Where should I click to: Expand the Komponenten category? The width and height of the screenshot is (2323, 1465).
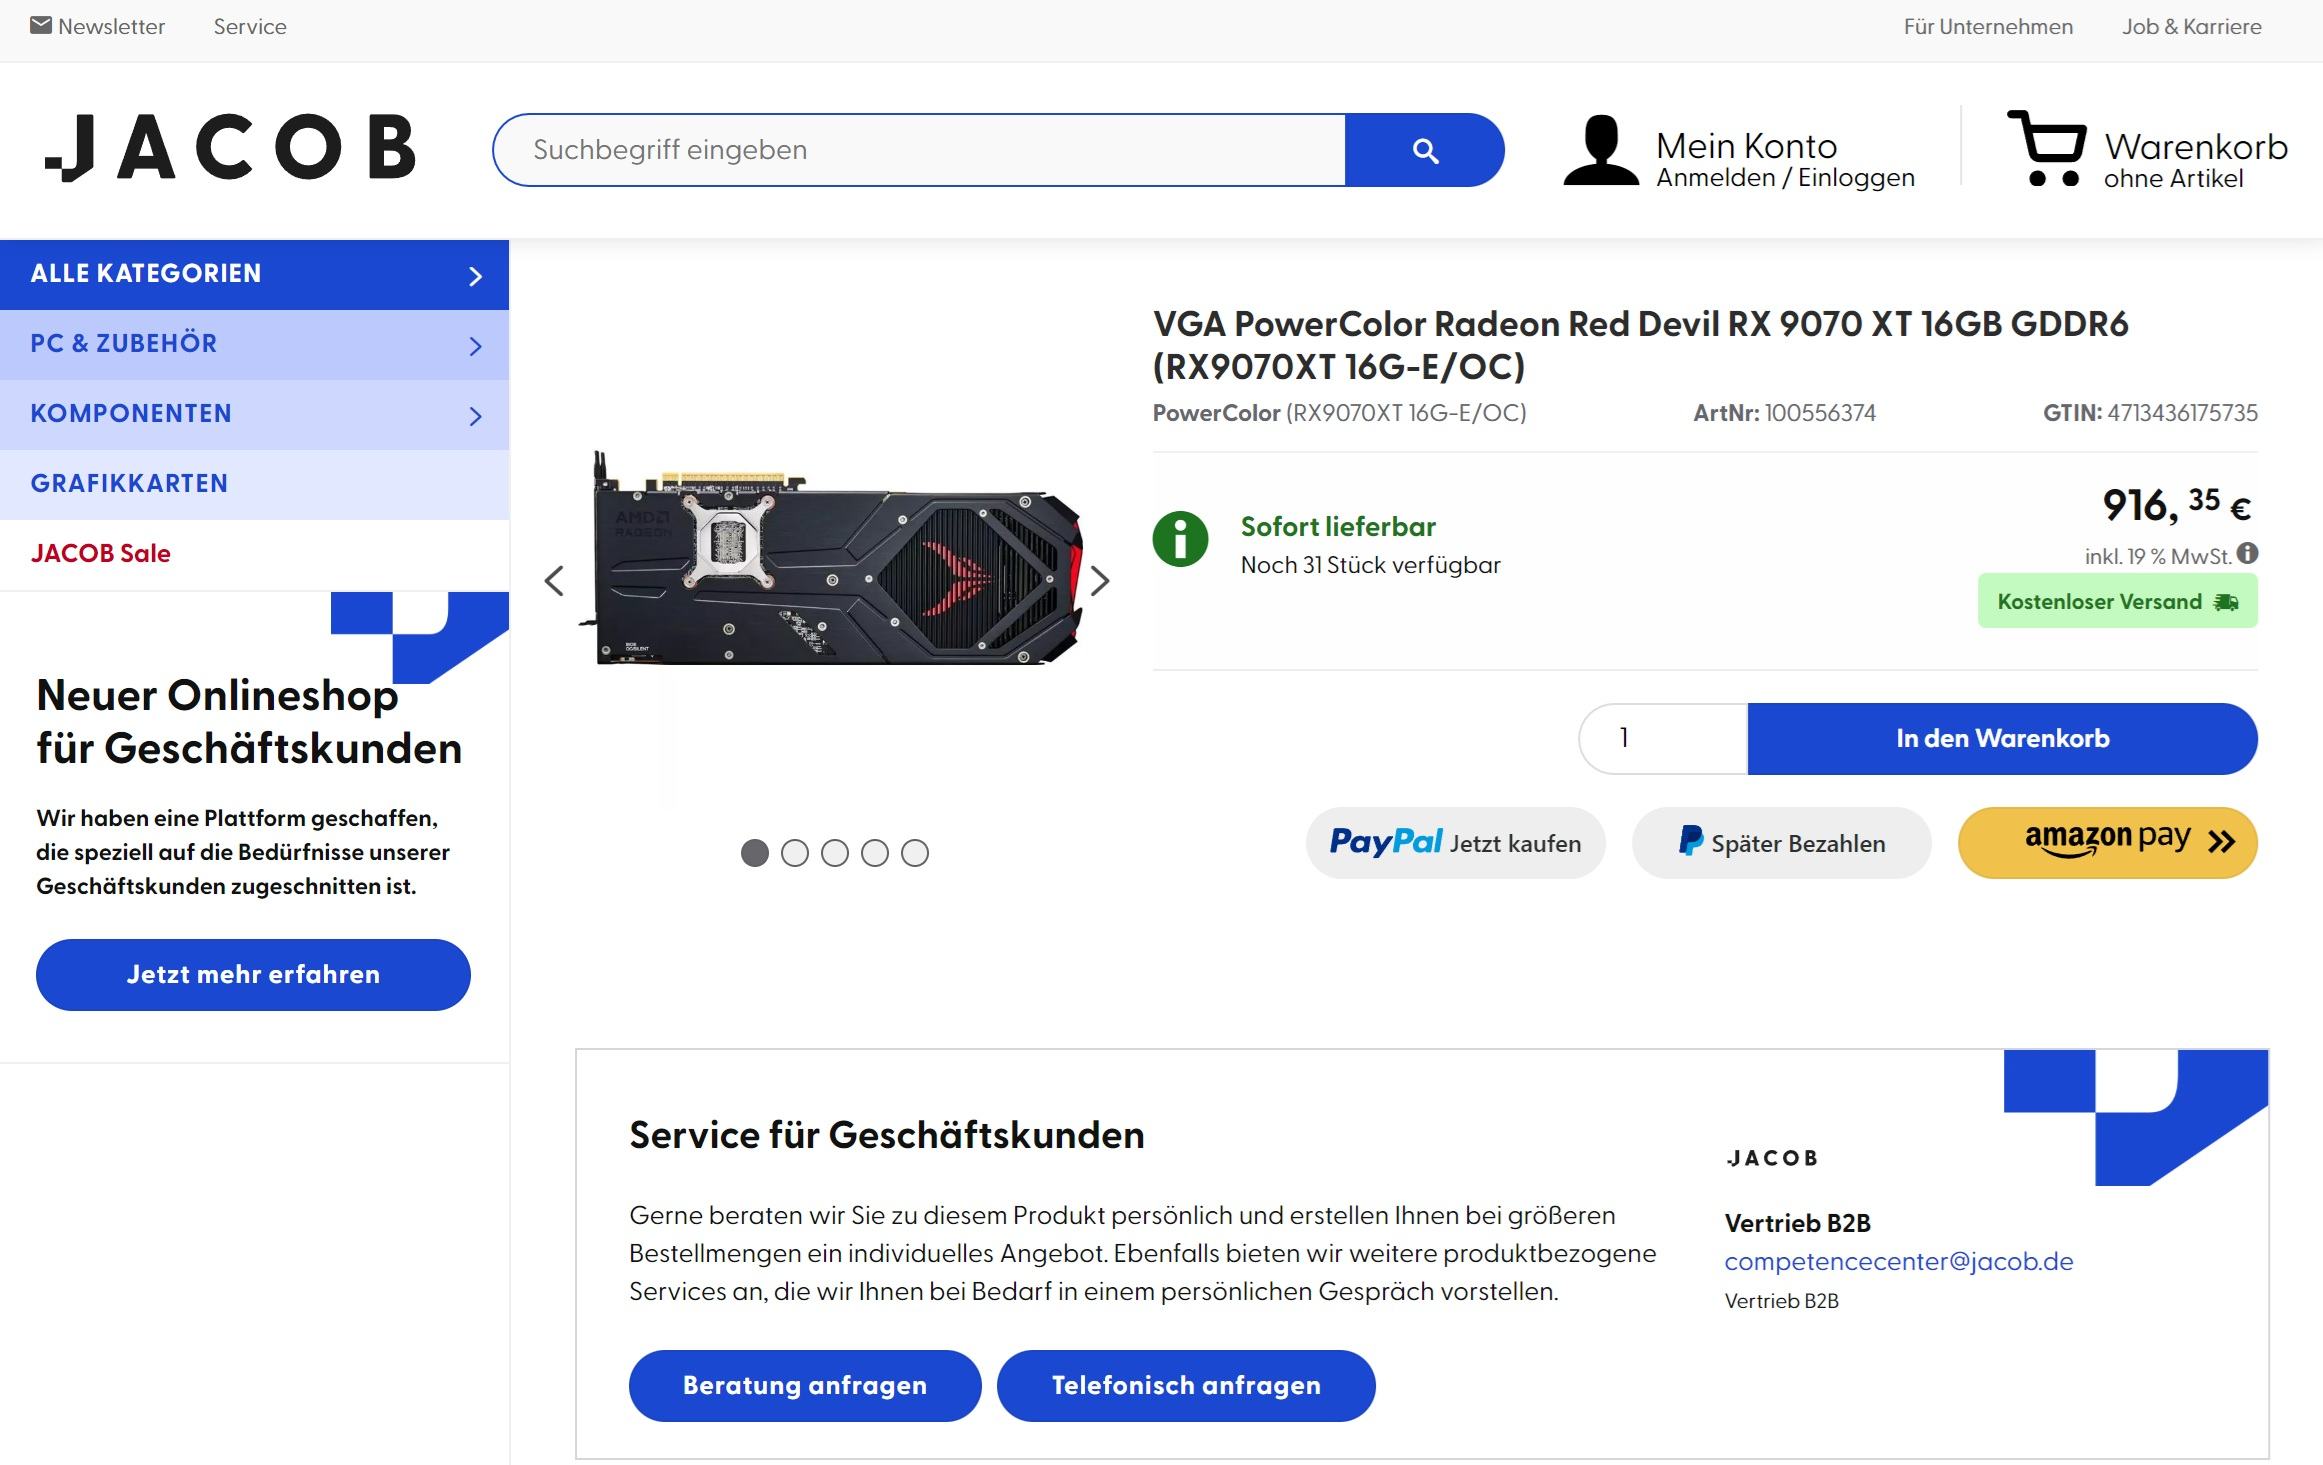coord(254,414)
